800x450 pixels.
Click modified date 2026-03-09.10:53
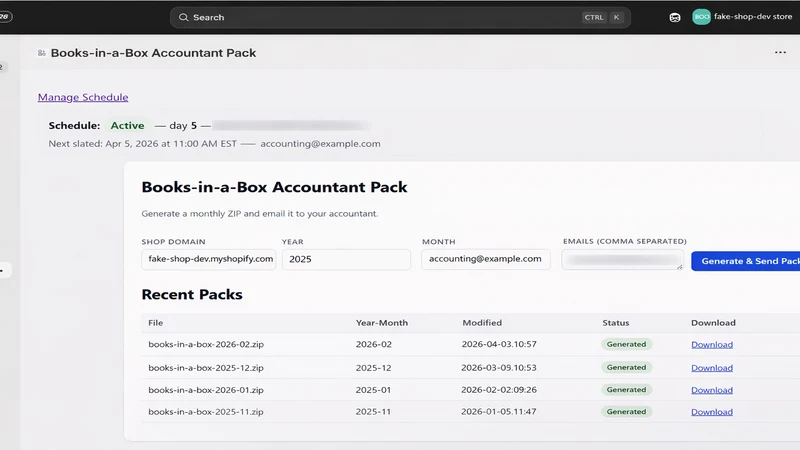point(499,368)
